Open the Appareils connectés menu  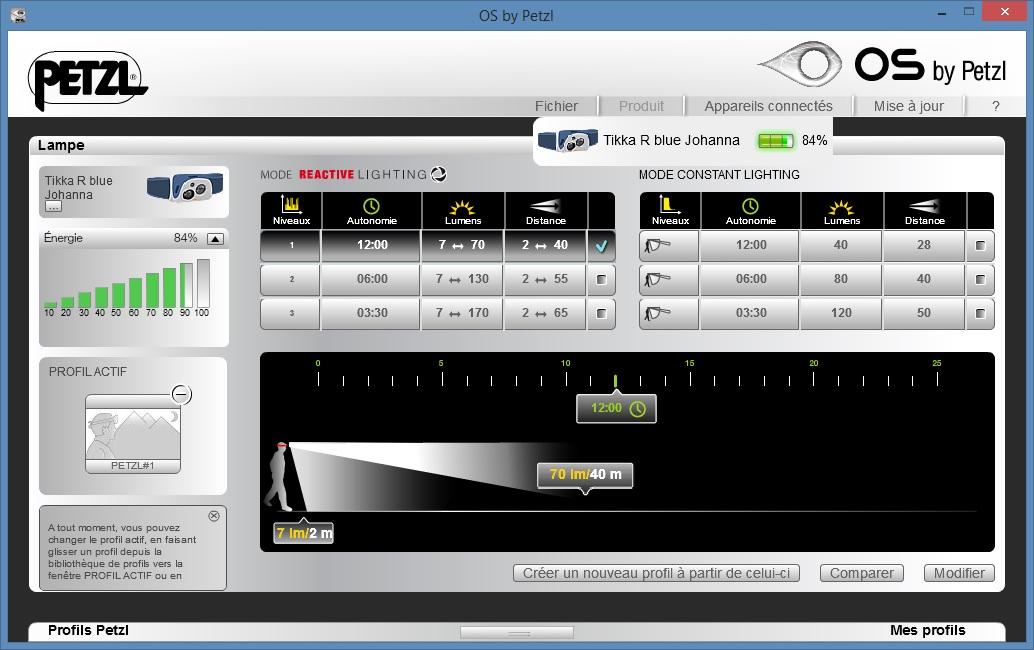[768, 106]
